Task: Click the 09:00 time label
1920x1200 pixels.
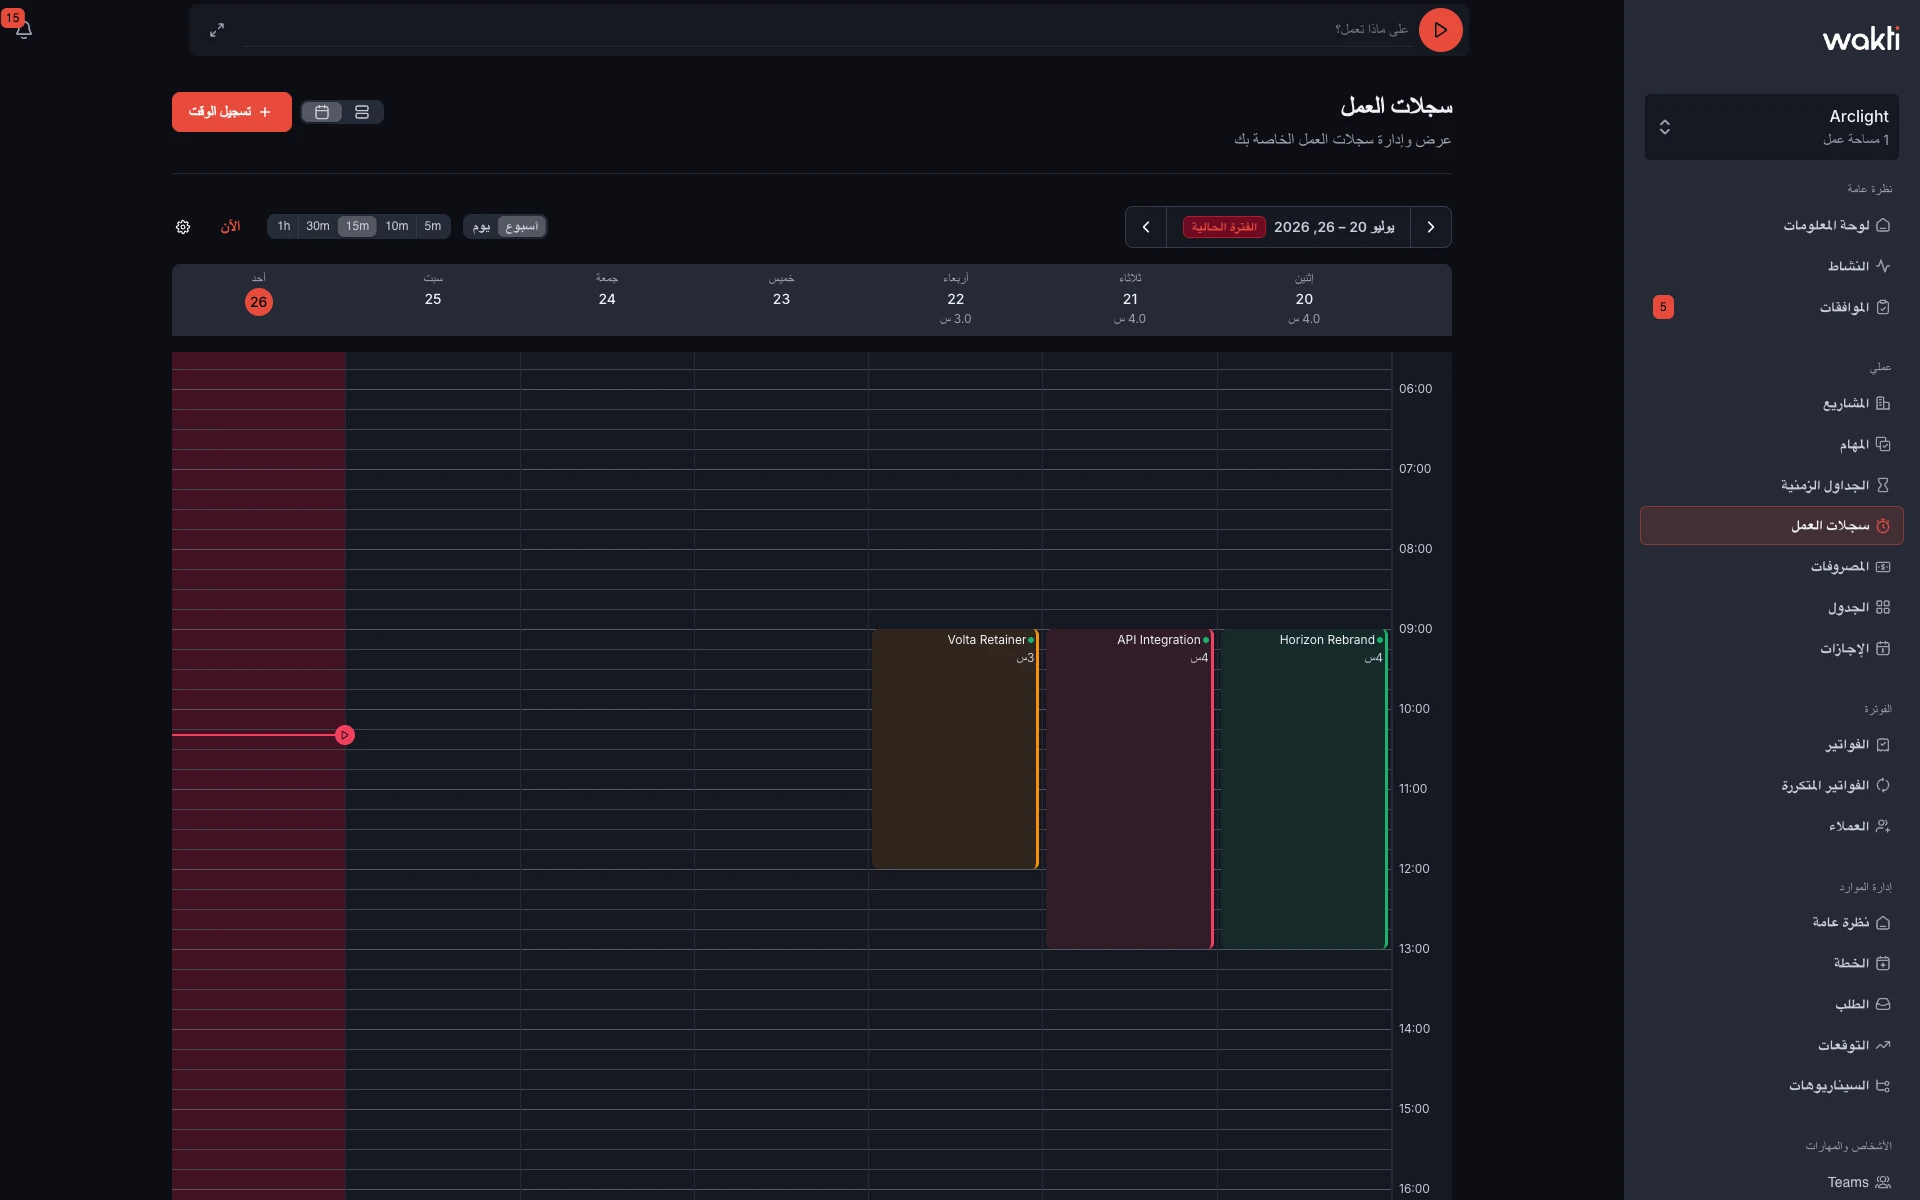Action: [x=1415, y=629]
